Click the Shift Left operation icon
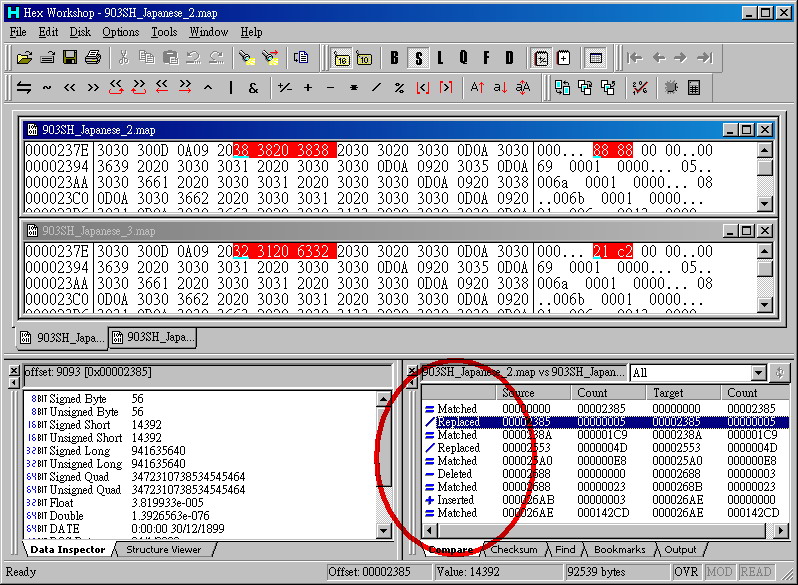This screenshot has width=798, height=585. point(70,88)
